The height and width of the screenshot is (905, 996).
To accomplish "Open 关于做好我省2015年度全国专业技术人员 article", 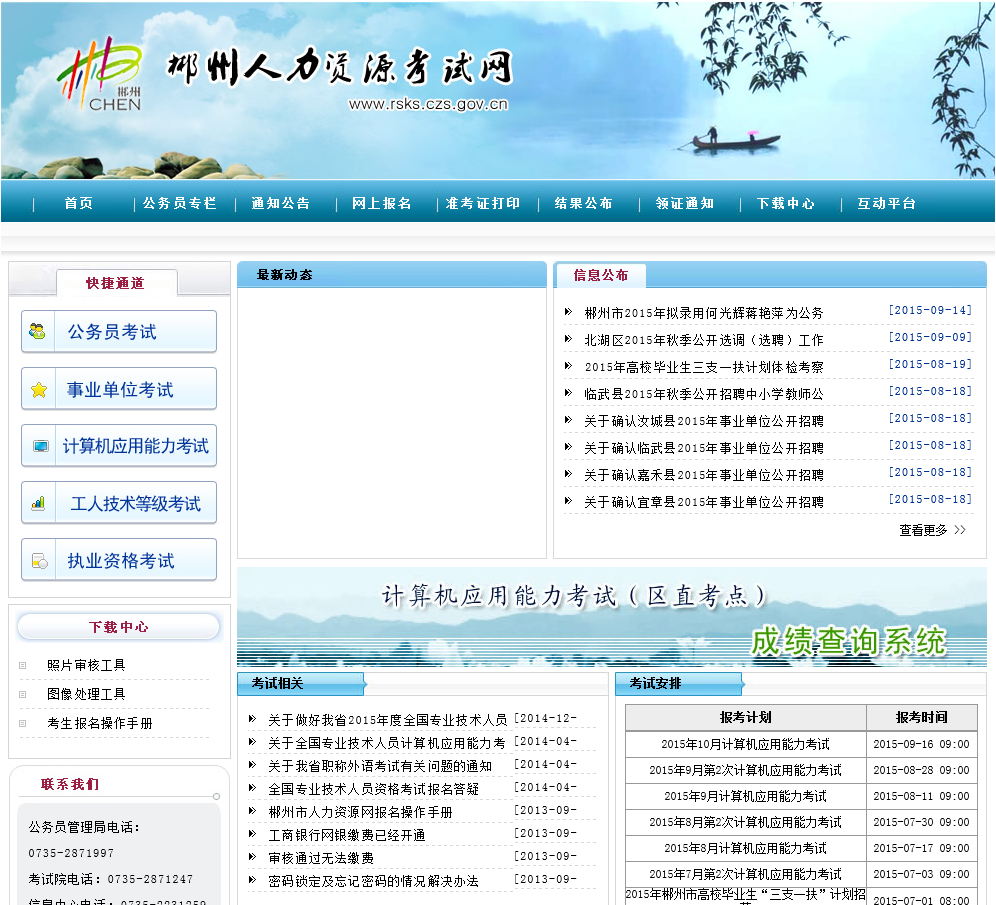I will click(x=387, y=720).
